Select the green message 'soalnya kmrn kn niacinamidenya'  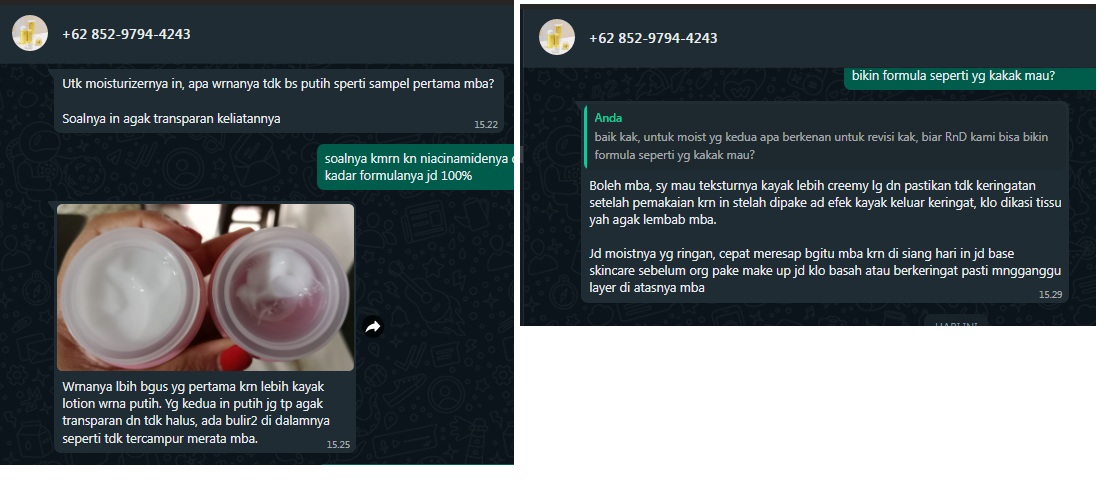point(418,167)
